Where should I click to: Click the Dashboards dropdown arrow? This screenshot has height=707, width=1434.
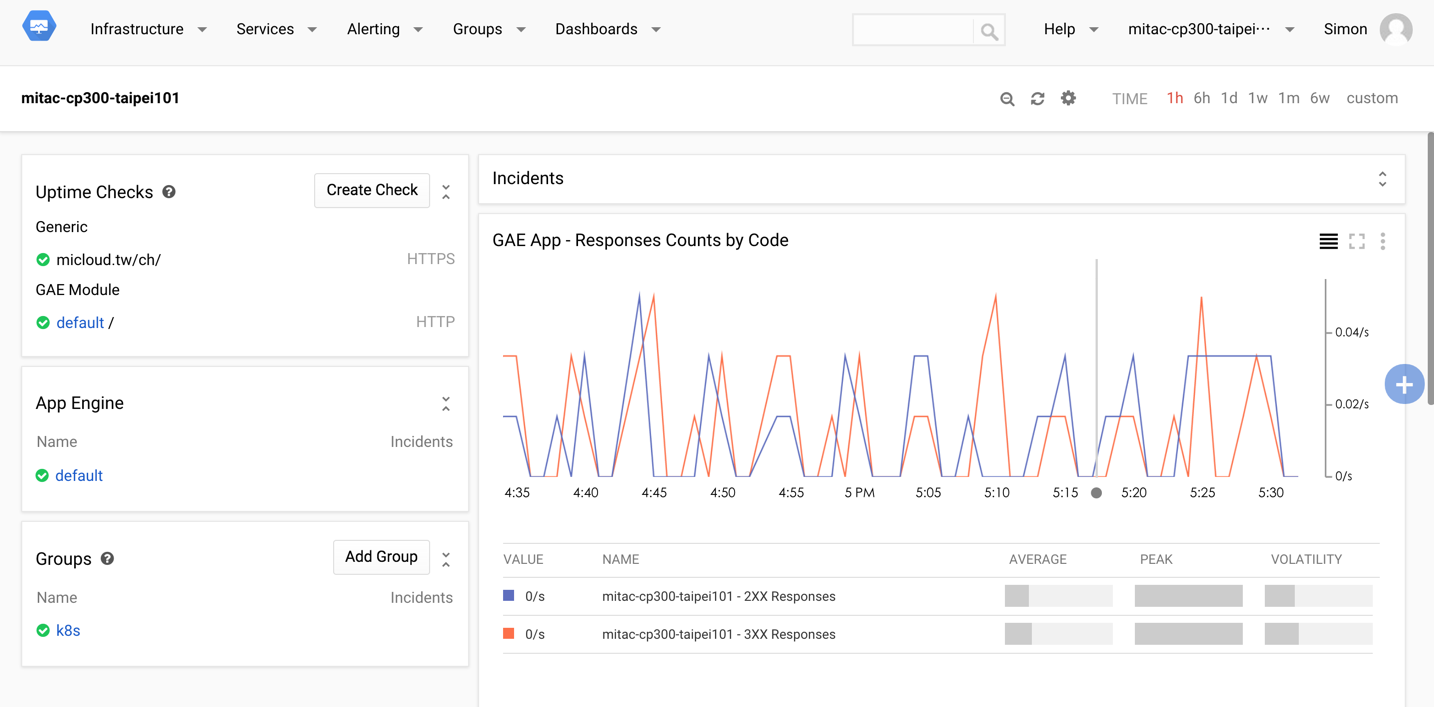pos(656,30)
